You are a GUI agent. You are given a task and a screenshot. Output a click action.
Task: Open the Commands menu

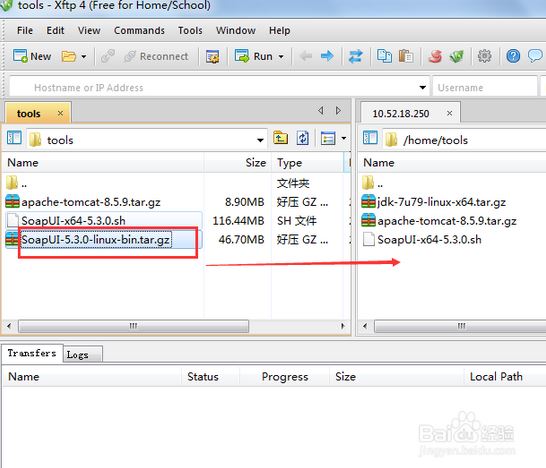click(x=139, y=31)
